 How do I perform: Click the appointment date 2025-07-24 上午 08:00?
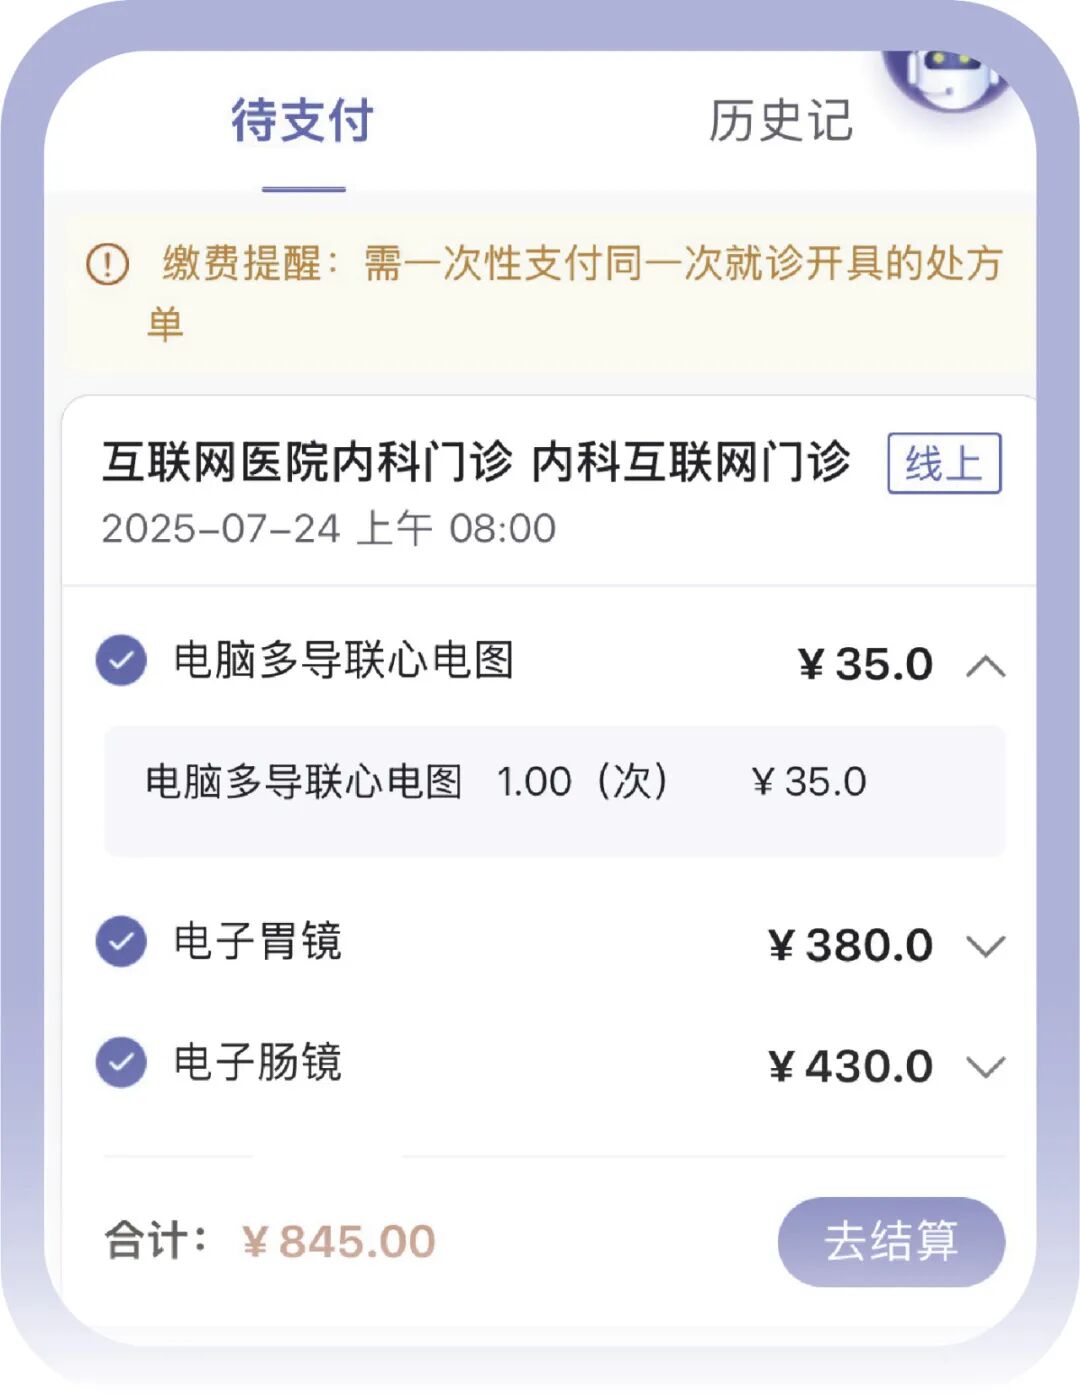(x=328, y=529)
